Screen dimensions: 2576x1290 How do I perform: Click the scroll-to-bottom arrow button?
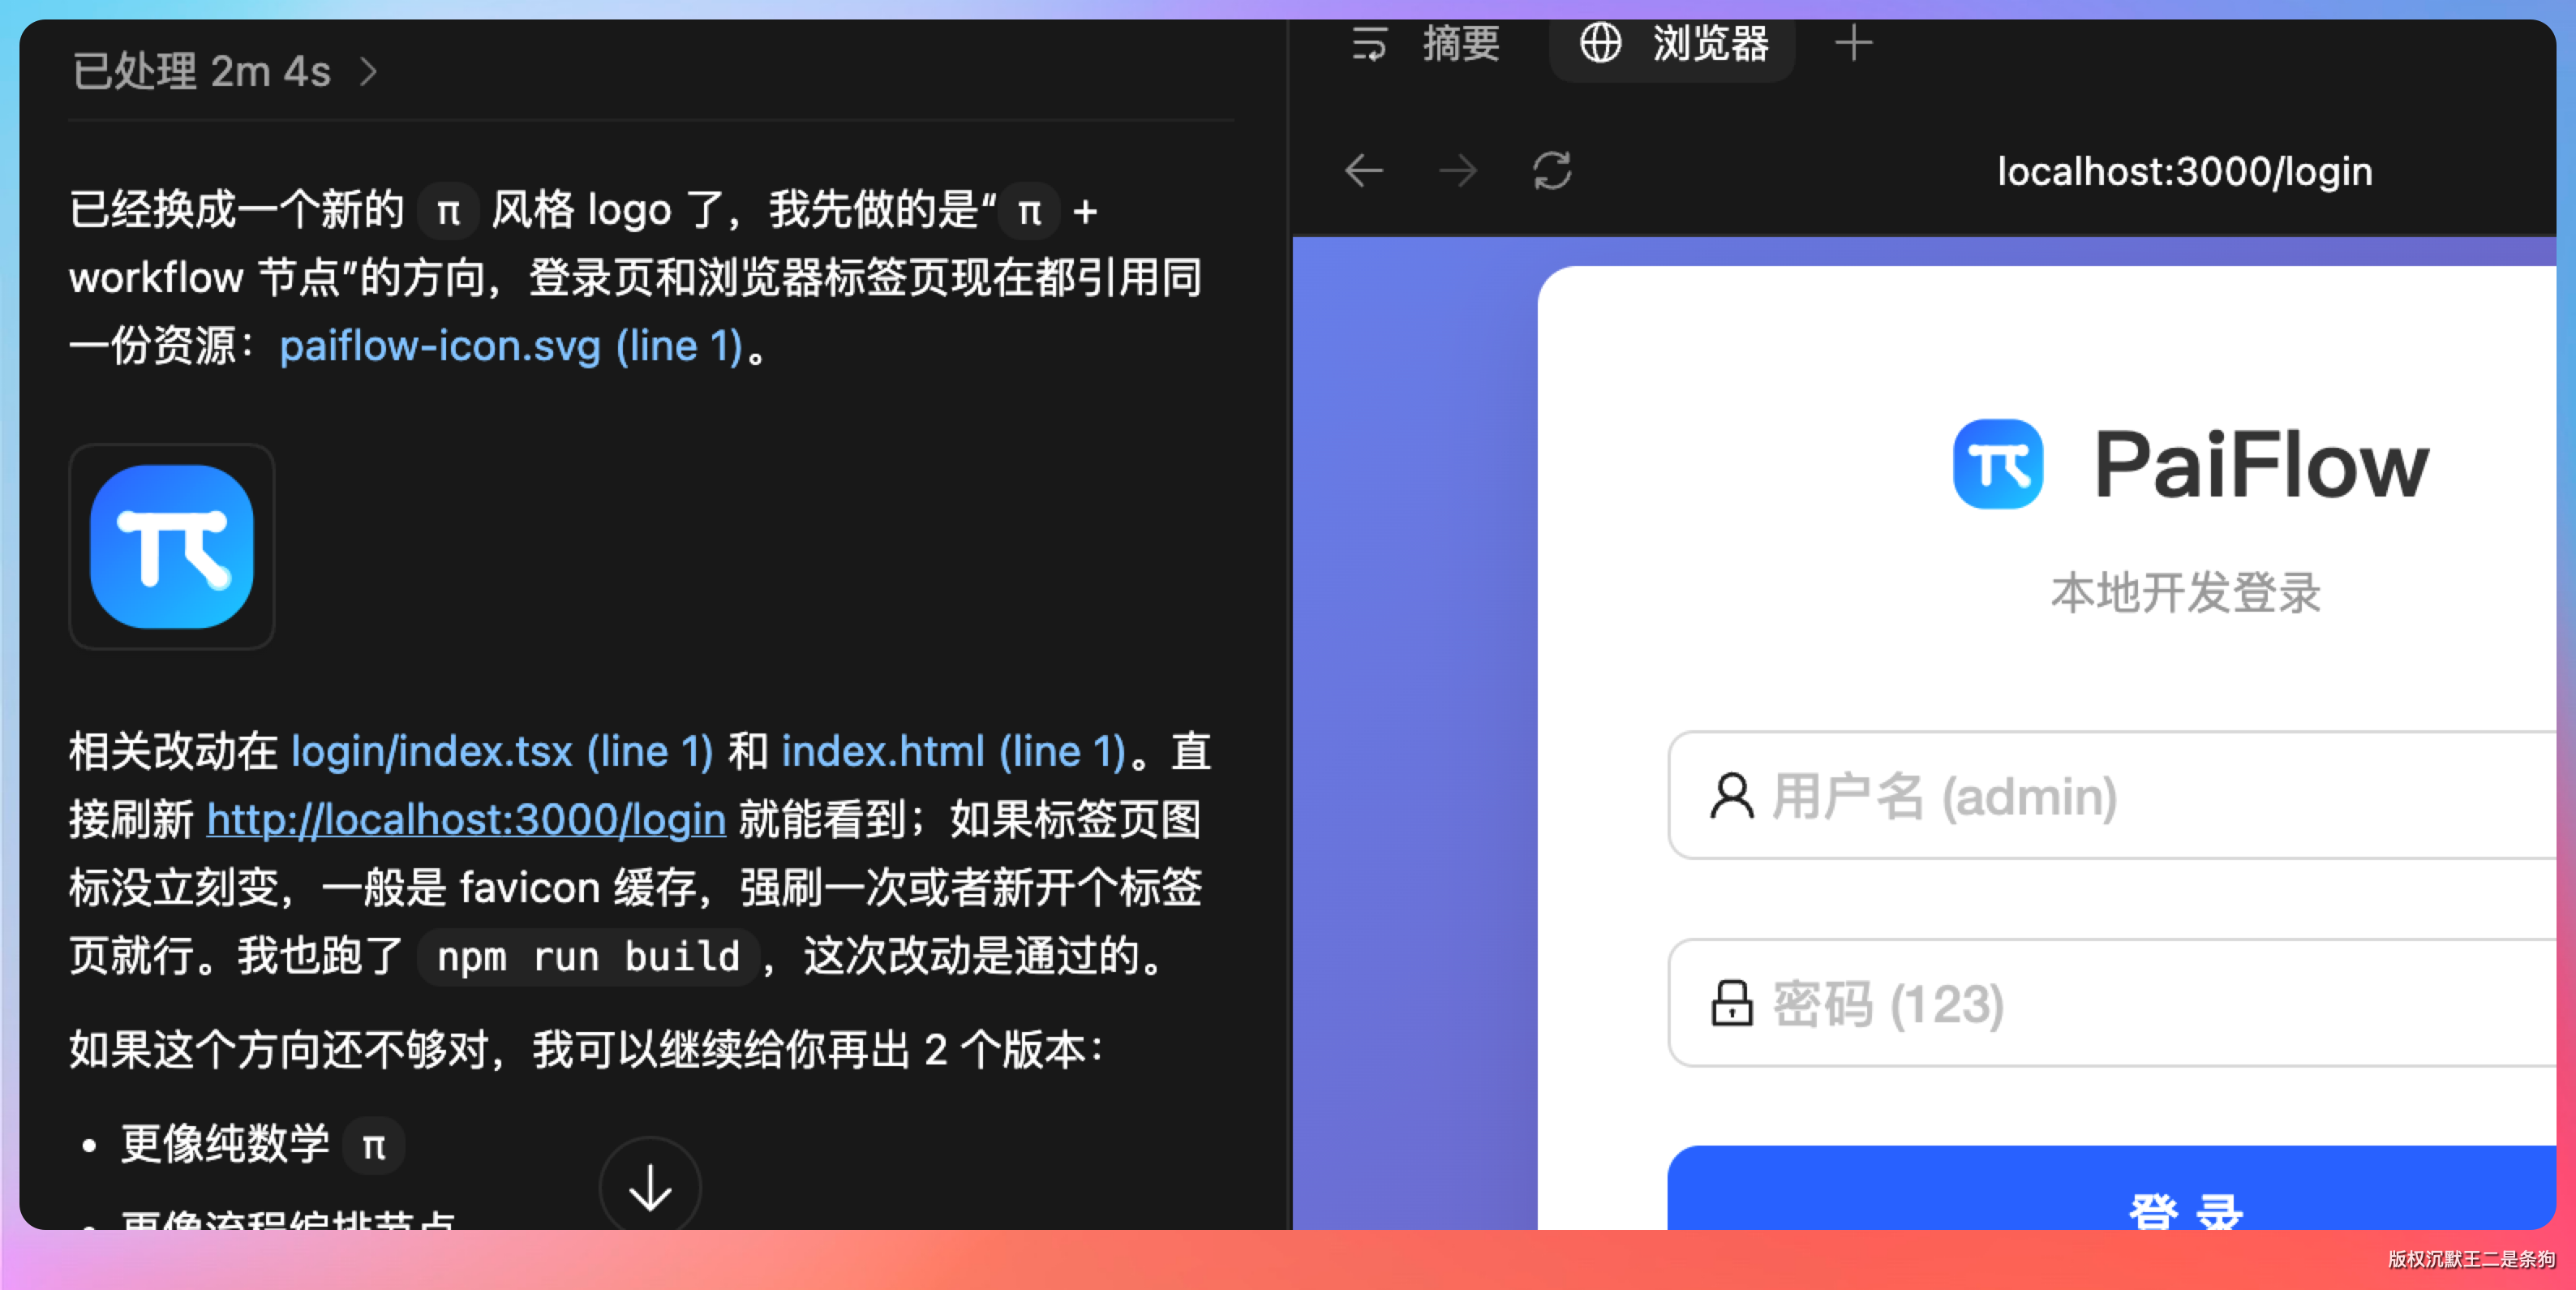click(650, 1187)
